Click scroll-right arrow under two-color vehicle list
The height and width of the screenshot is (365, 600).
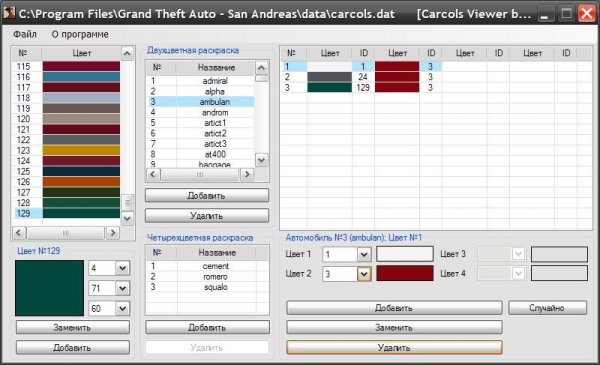247,174
